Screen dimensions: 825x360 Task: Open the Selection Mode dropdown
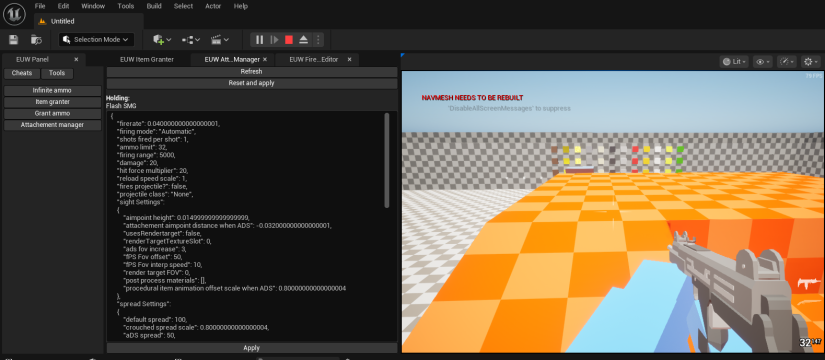tap(96, 39)
